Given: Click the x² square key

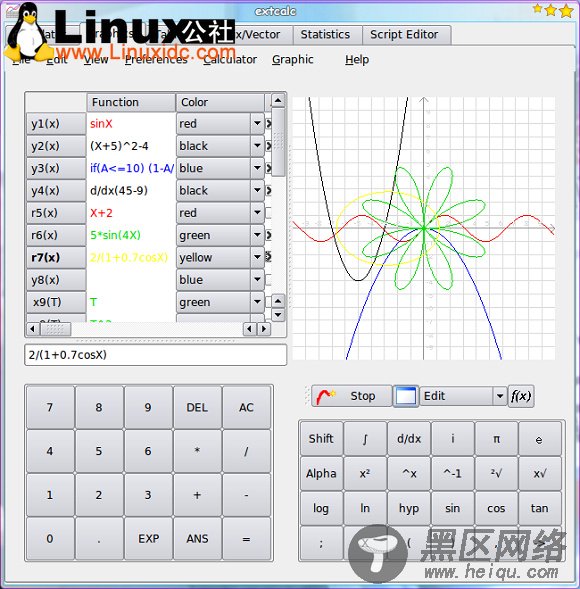Looking at the screenshot, I should pyautogui.click(x=365, y=473).
